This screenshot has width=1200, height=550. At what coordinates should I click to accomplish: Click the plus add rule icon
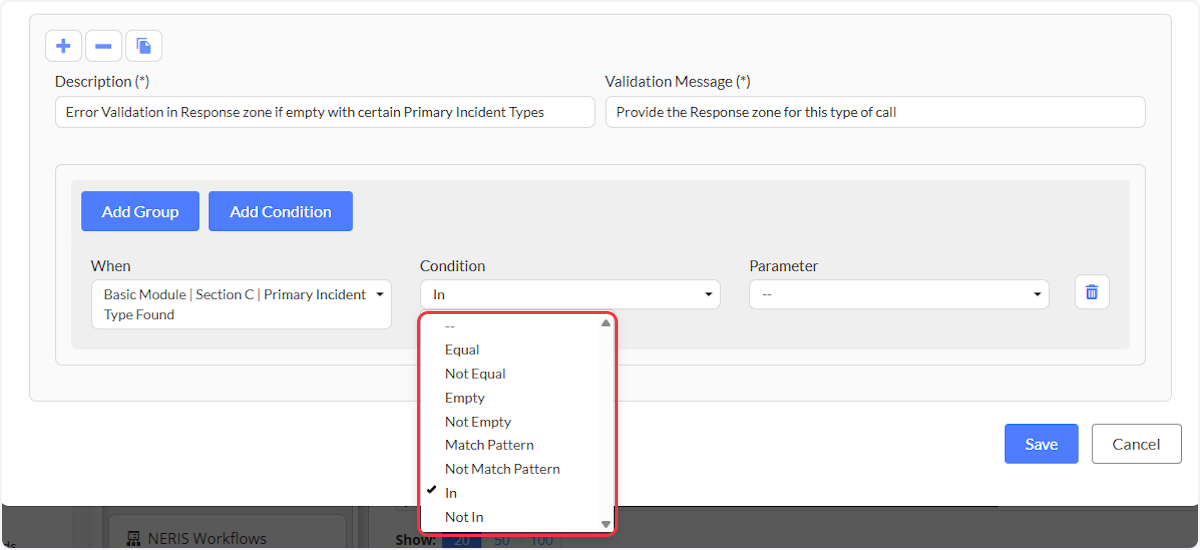63,46
